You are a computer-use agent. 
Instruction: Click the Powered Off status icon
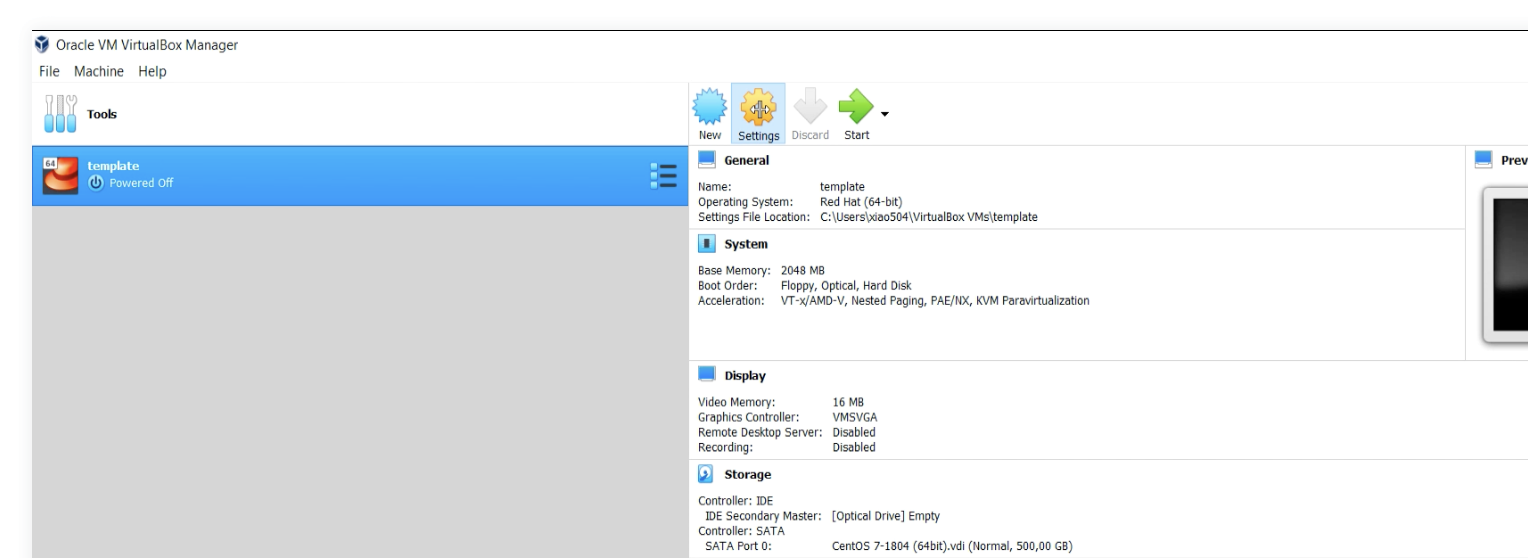[96, 182]
